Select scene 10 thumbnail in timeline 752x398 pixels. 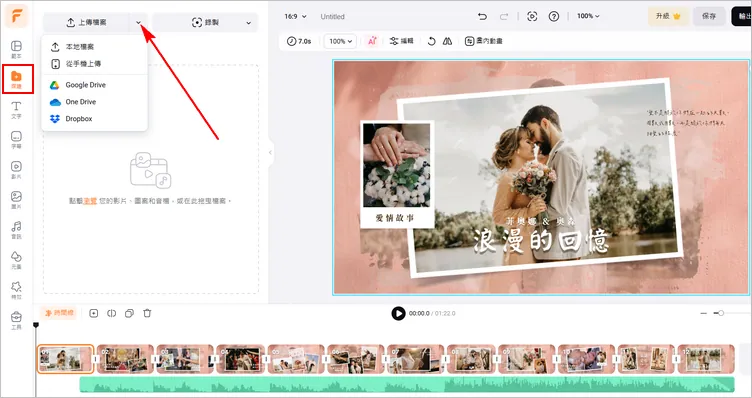coord(586,359)
